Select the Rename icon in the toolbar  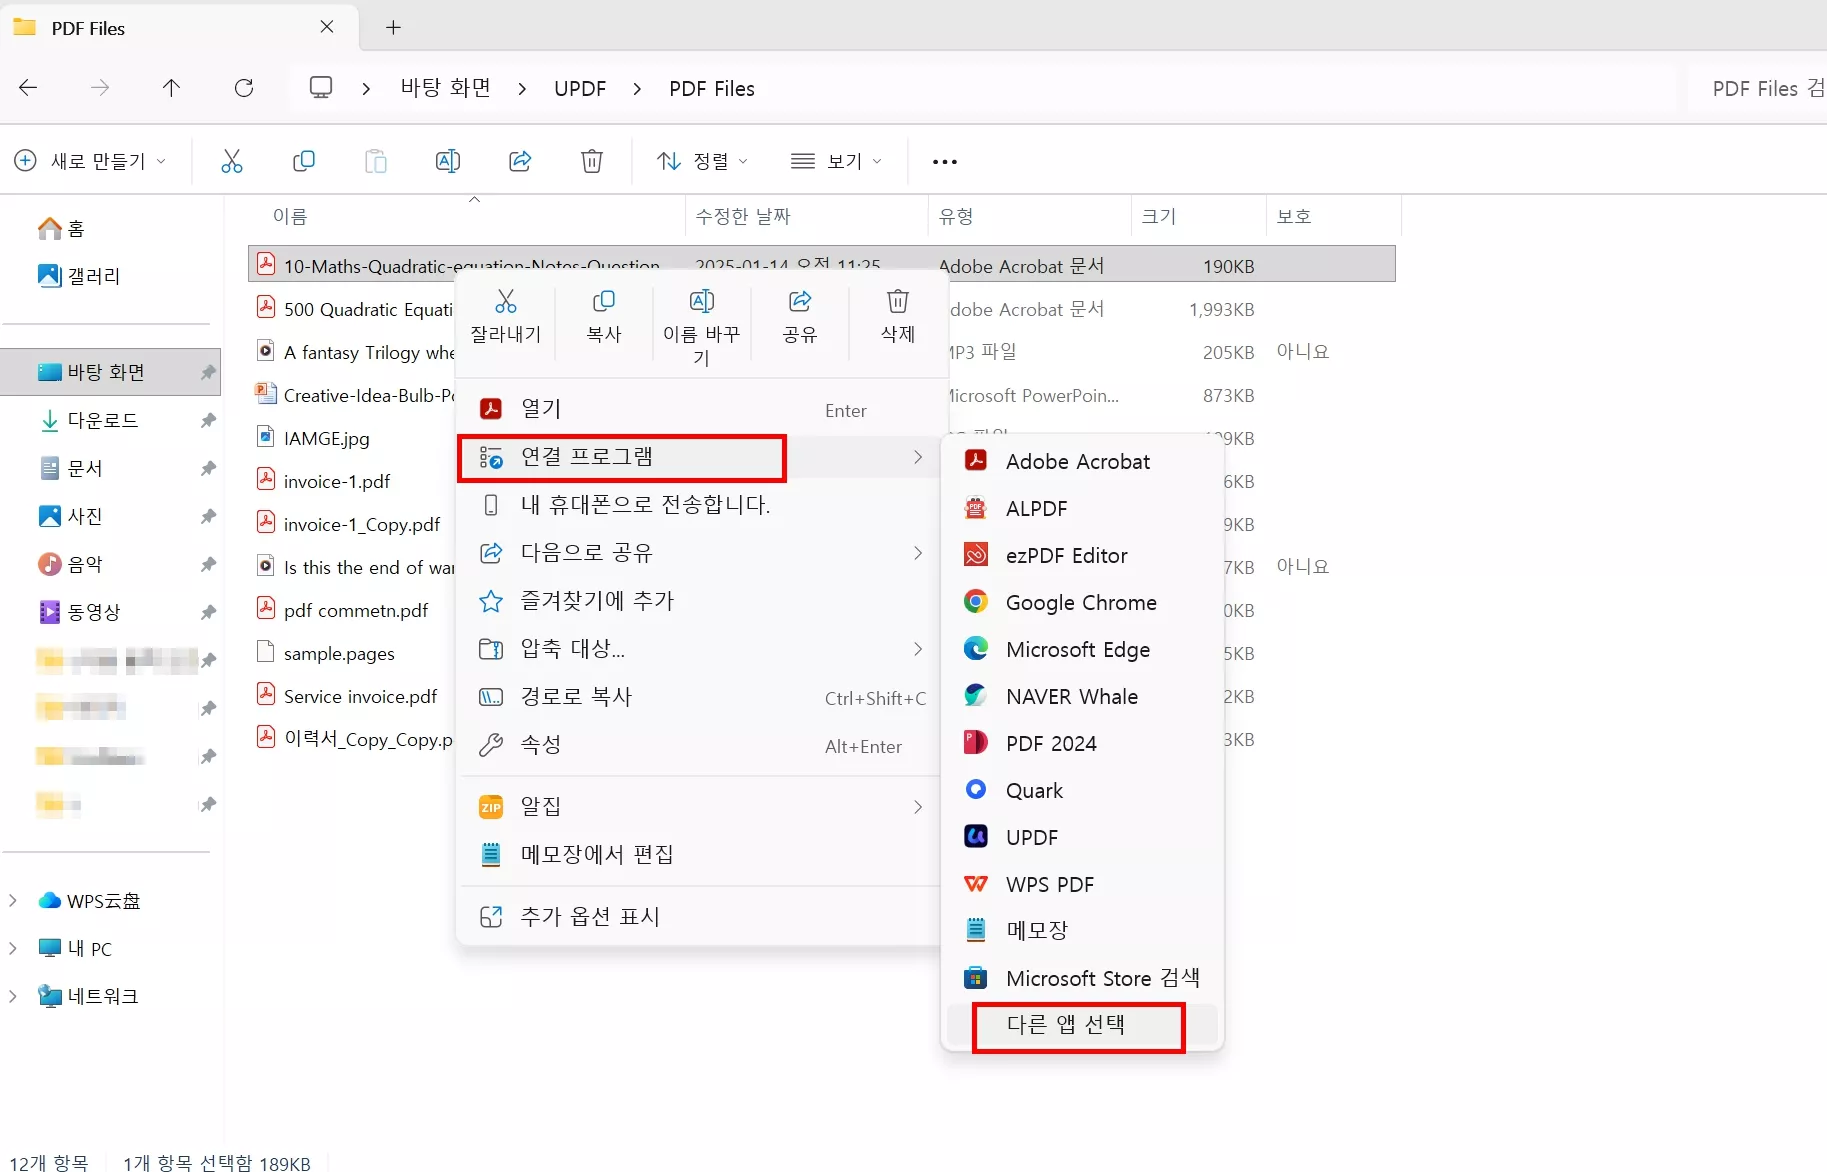447,161
